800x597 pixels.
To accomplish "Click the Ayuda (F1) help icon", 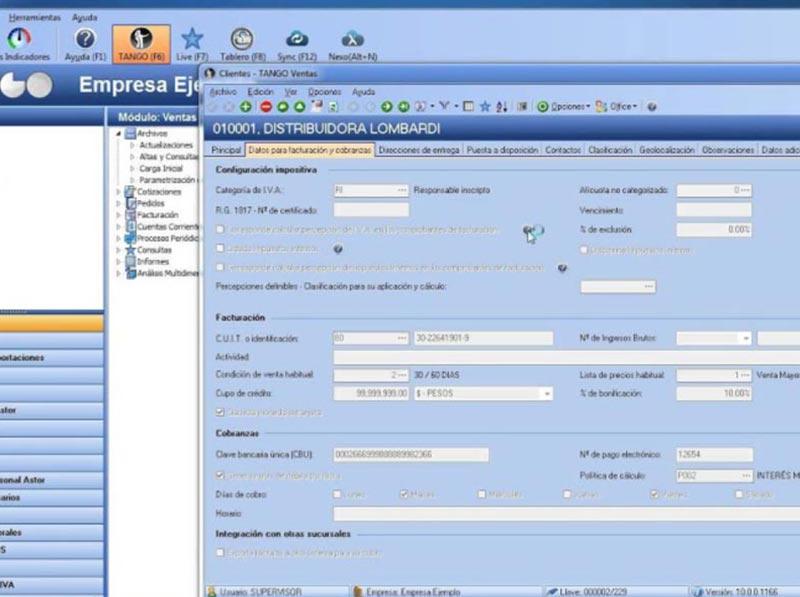I will pyautogui.click(x=85, y=39).
